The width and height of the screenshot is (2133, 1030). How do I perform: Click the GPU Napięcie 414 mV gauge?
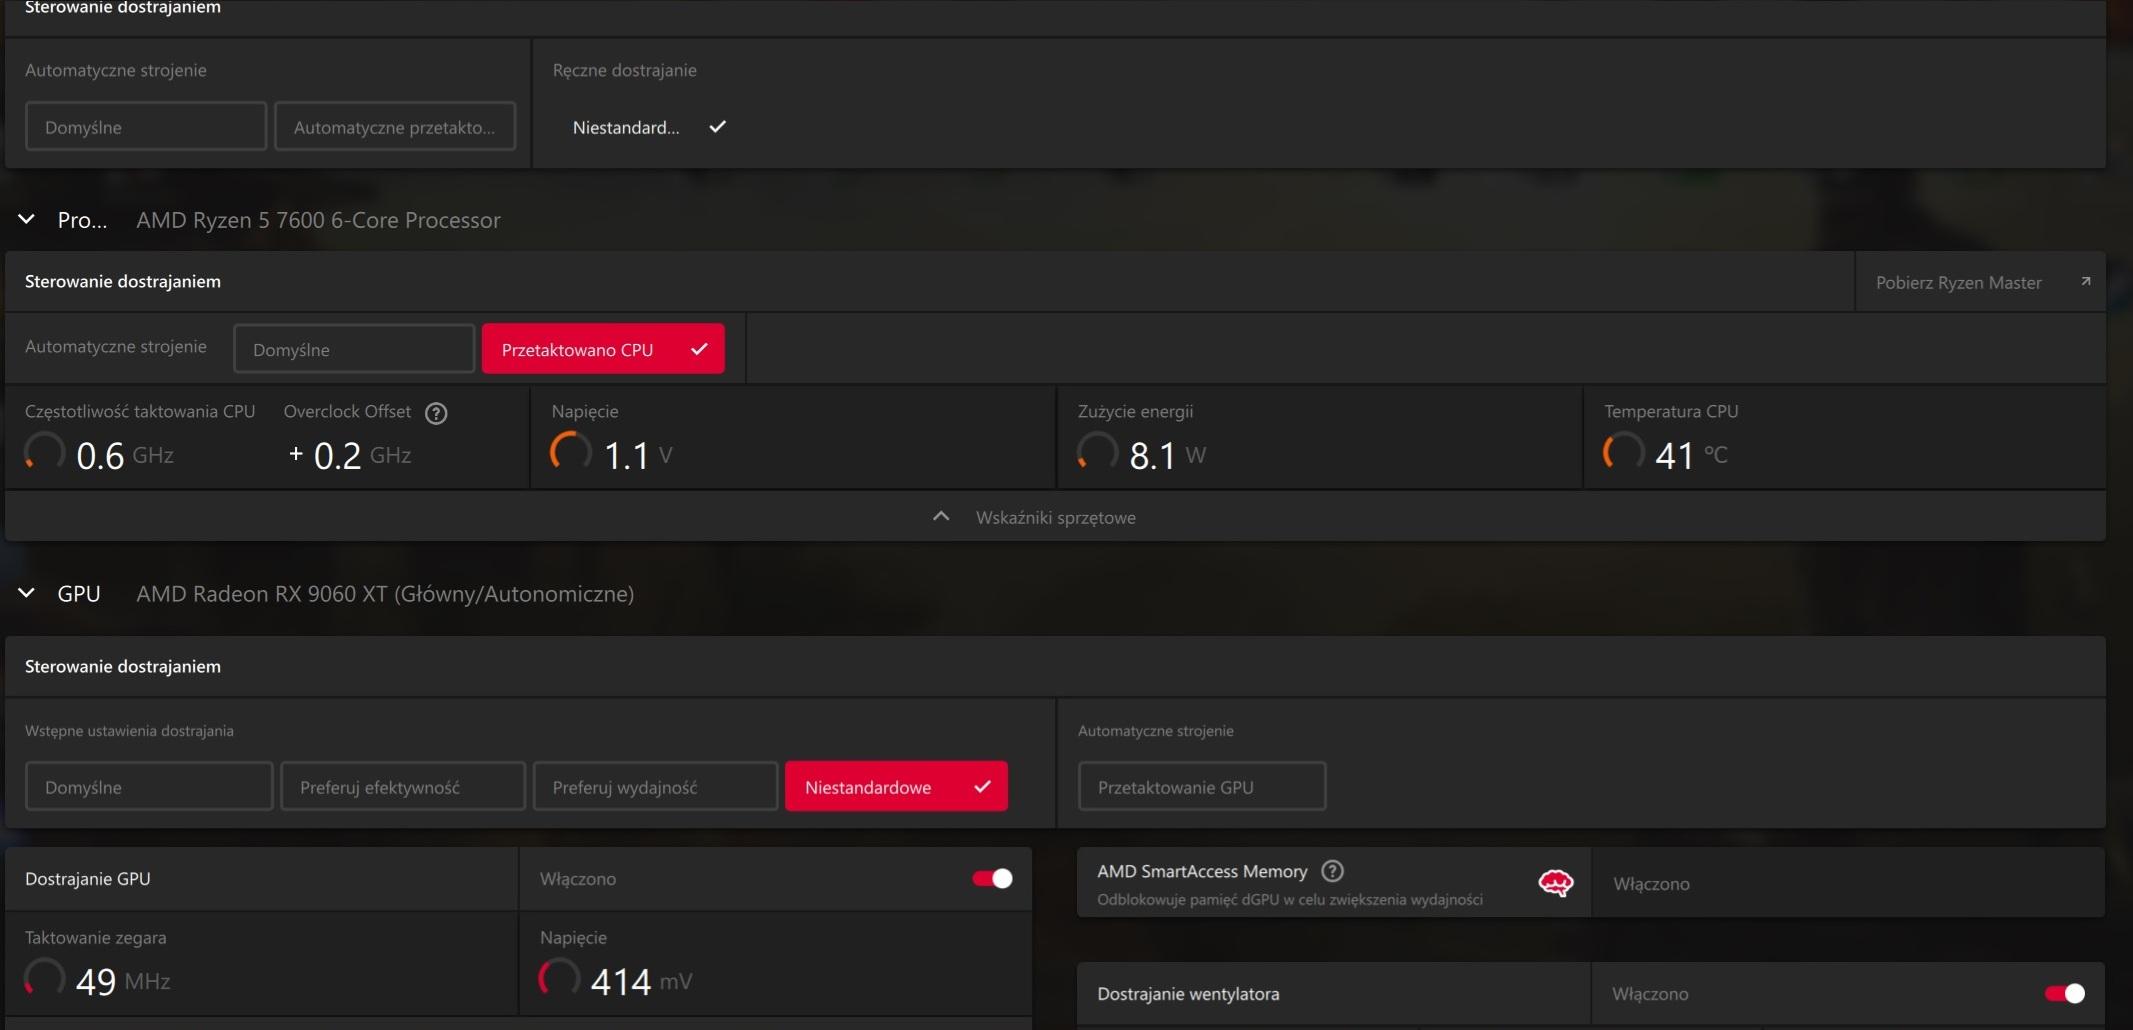(559, 978)
